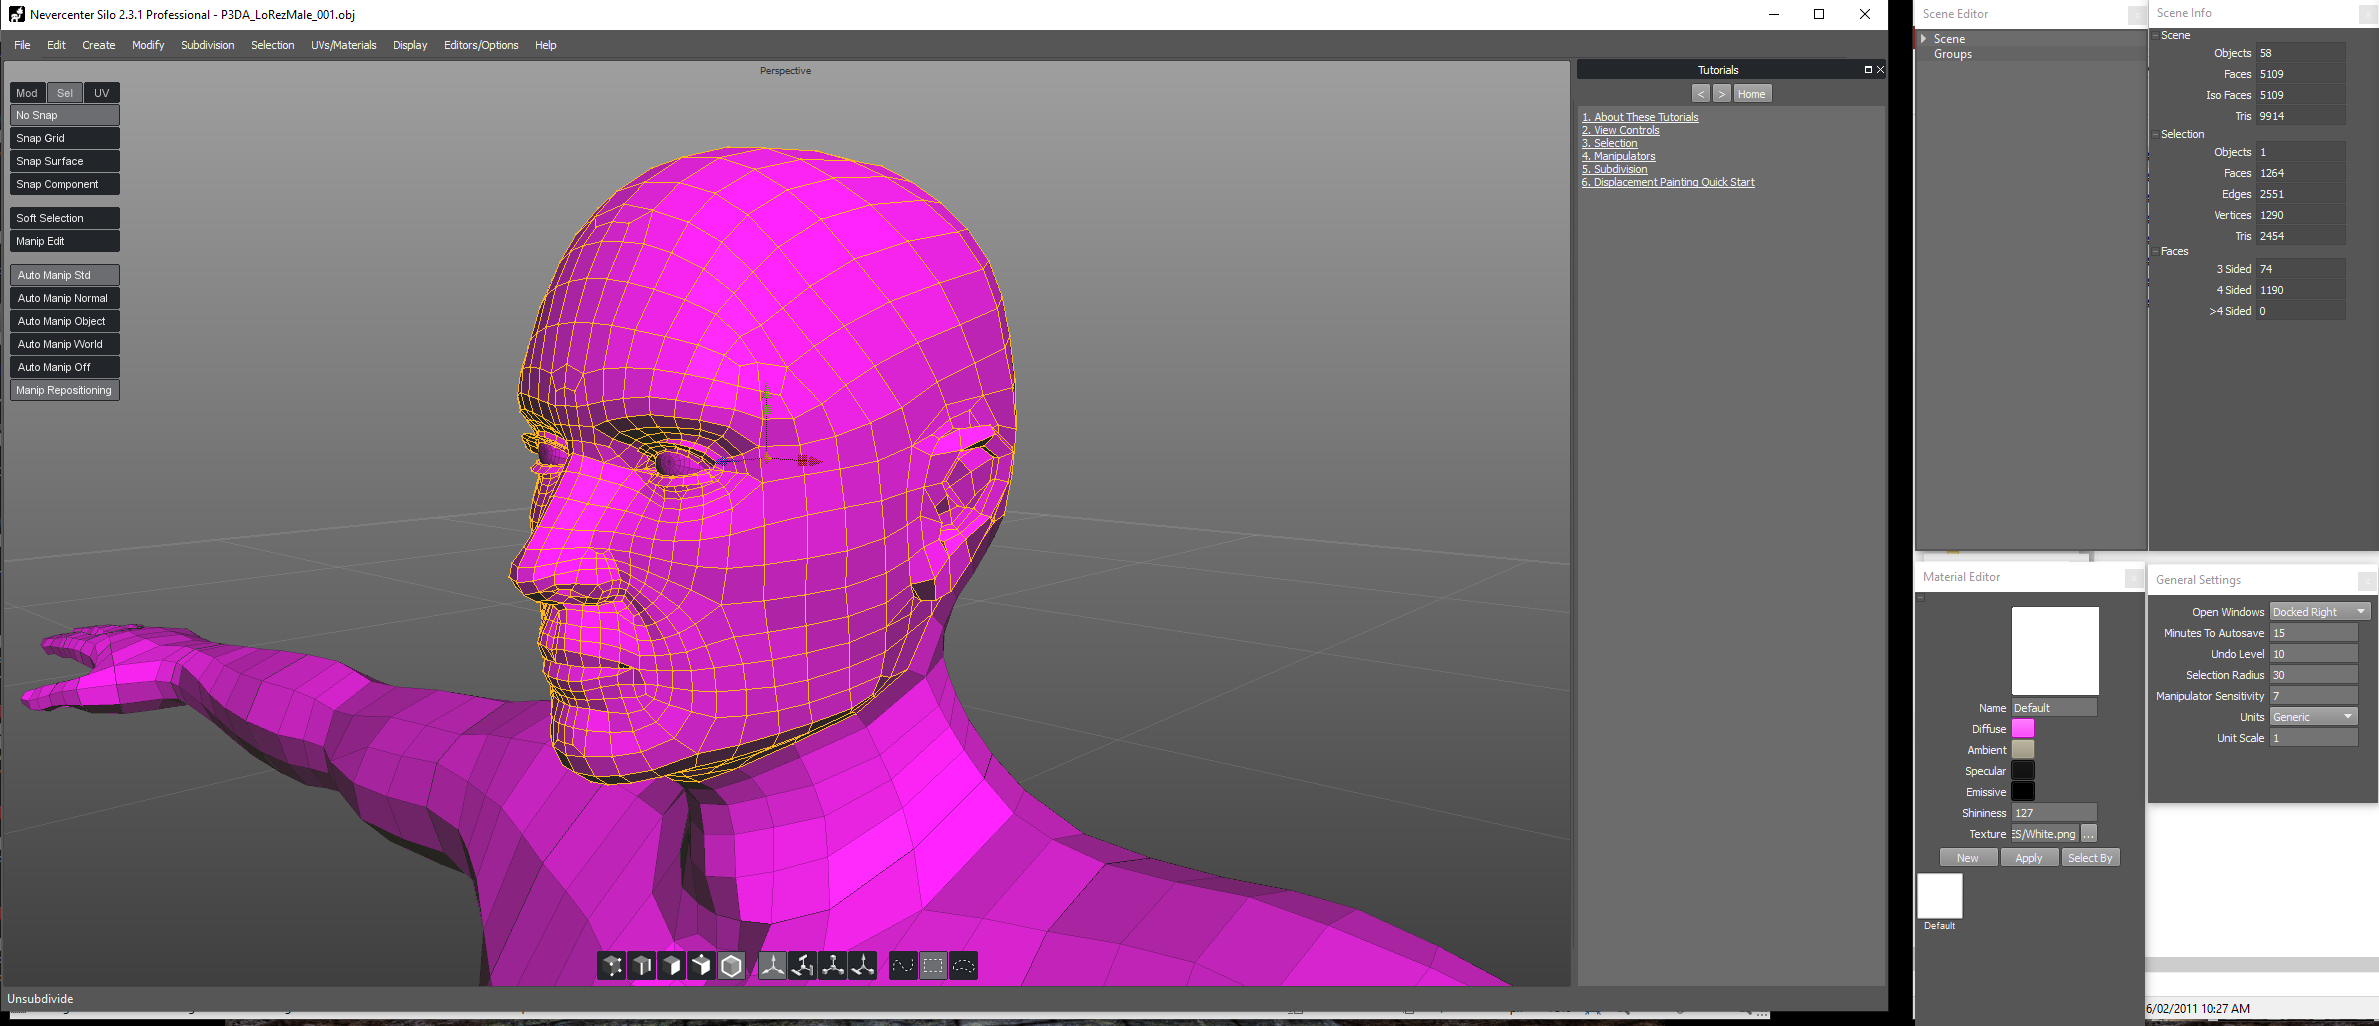The height and width of the screenshot is (1026, 2379).
Task: Collapse the Selection section in Scene Info
Action: click(2155, 134)
